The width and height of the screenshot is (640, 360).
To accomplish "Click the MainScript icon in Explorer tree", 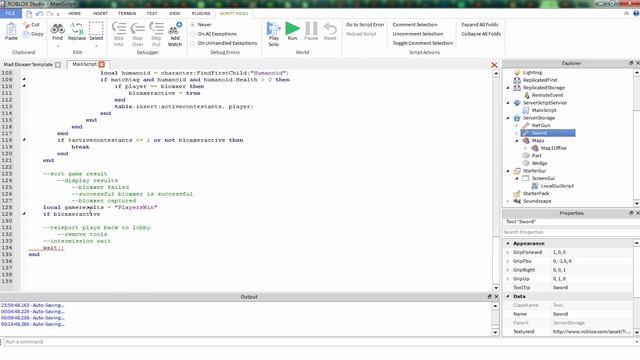I will coord(526,110).
